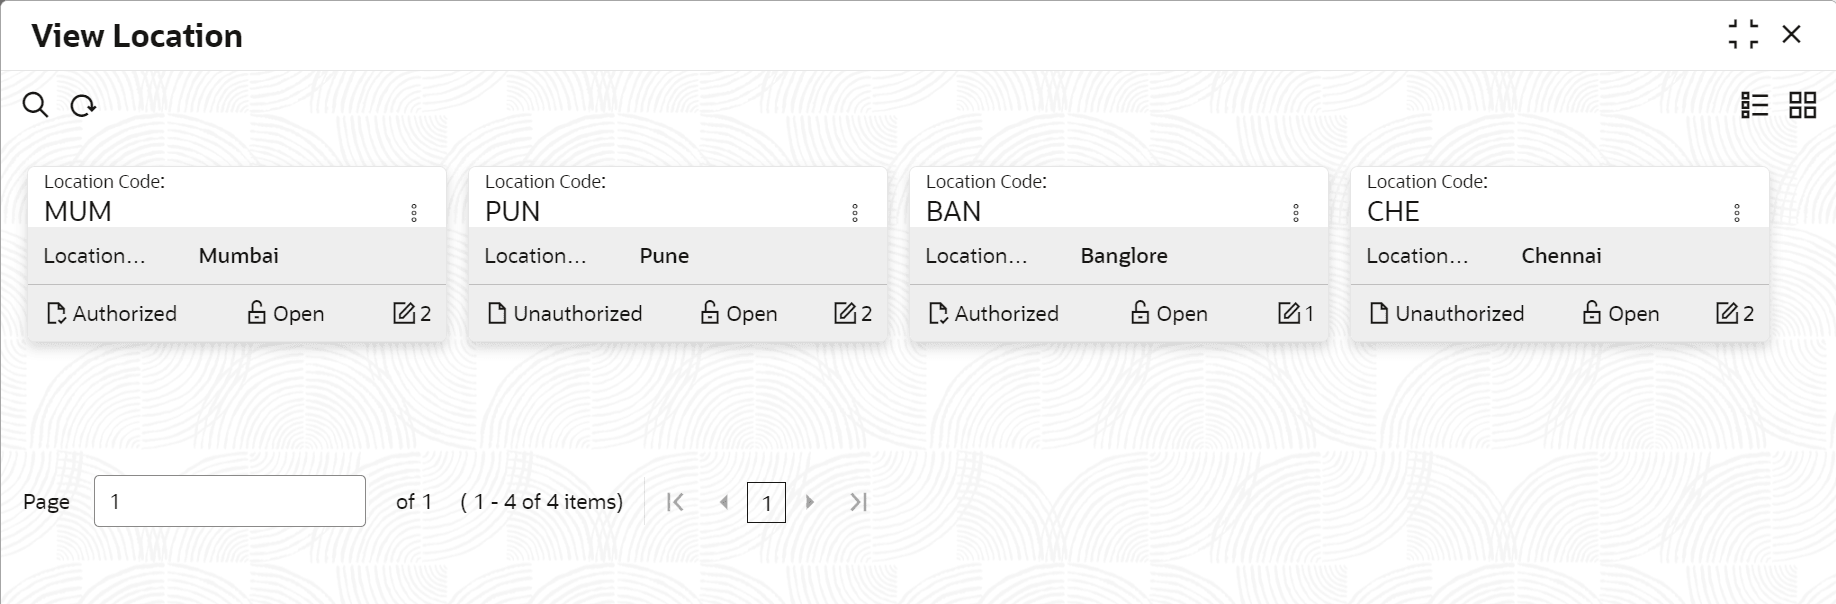1836x604 pixels.
Task: Click the Unauthorized icon on PUN card
Action: [497, 314]
